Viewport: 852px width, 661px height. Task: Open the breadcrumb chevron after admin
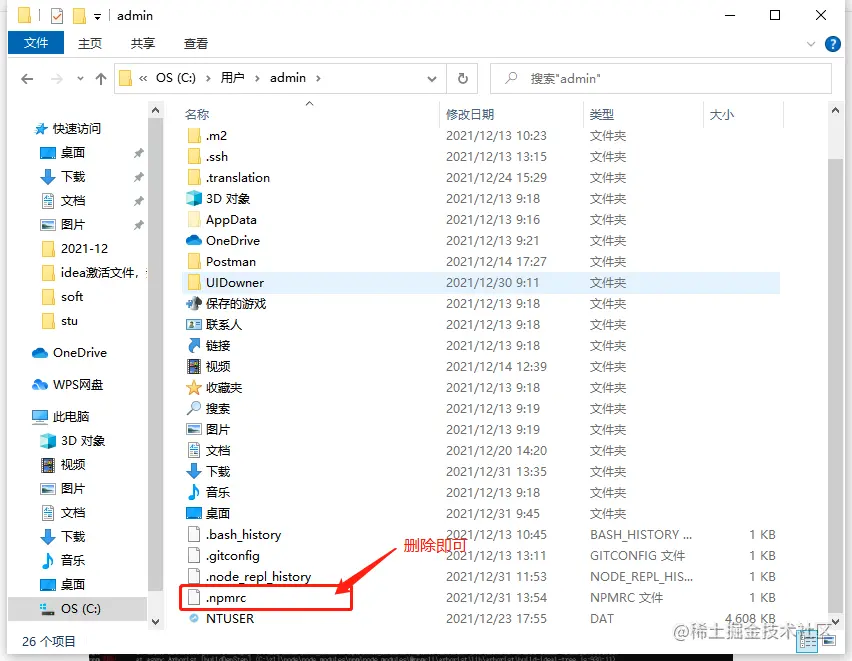coord(318,78)
